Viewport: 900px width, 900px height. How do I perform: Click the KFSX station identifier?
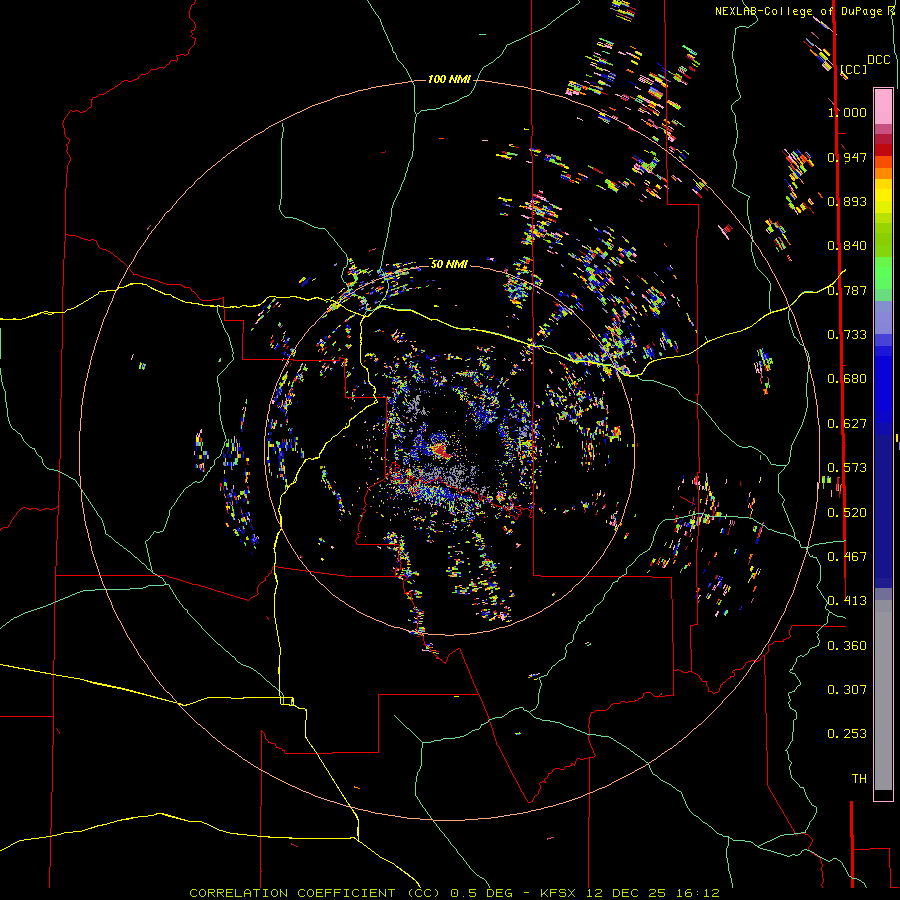coord(560,893)
